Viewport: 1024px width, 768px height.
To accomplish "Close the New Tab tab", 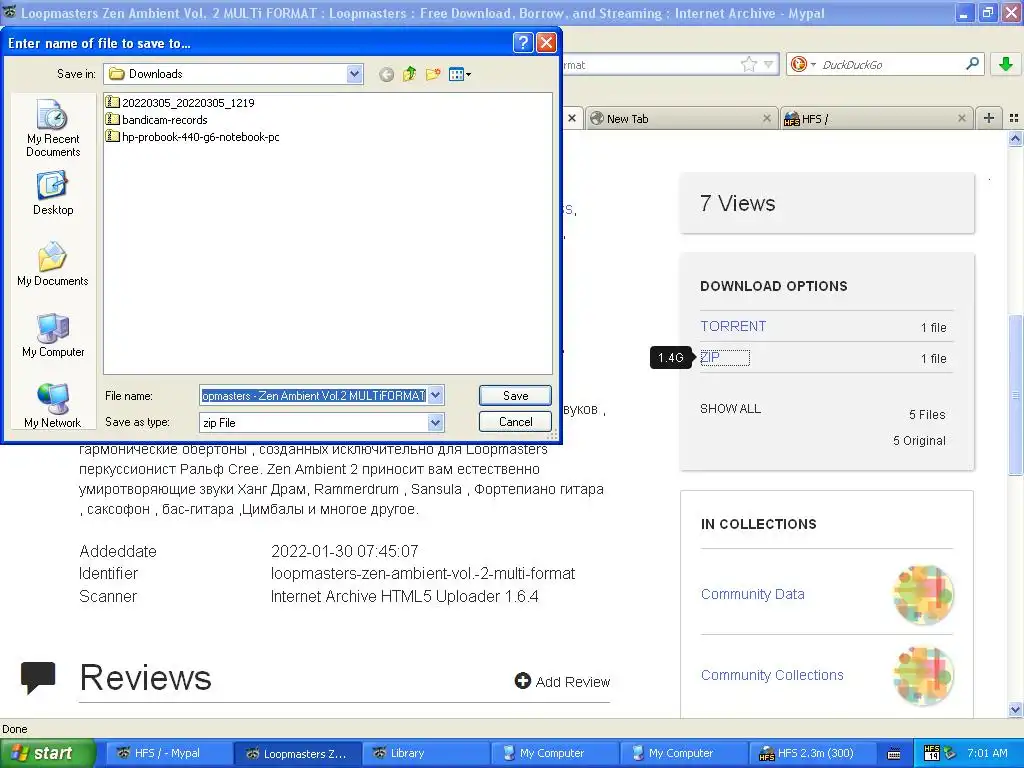I will 767,119.
